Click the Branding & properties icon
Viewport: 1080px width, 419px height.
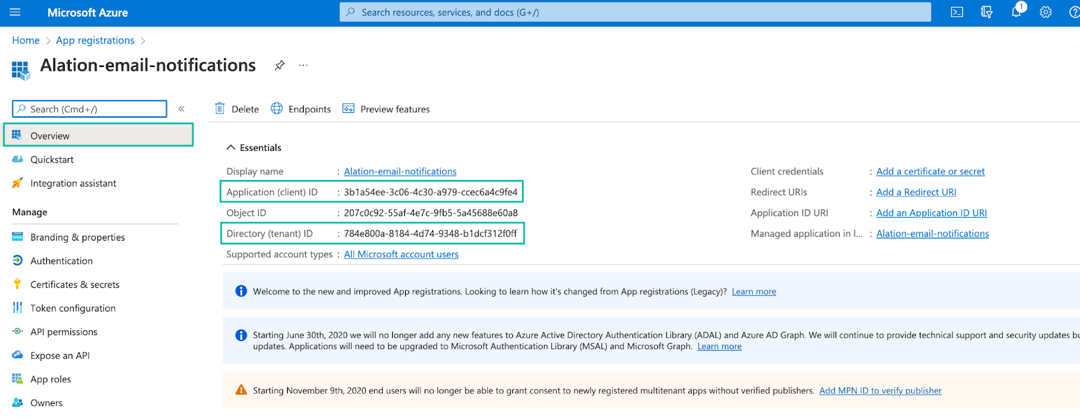(x=18, y=237)
